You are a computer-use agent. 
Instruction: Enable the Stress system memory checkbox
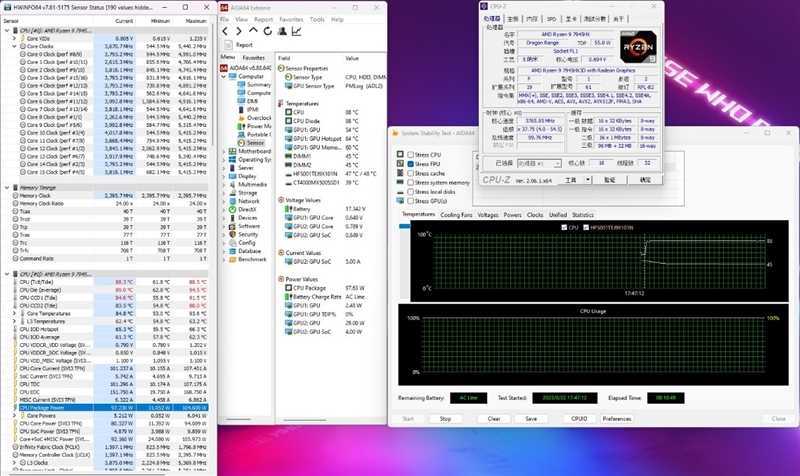pyautogui.click(x=410, y=183)
